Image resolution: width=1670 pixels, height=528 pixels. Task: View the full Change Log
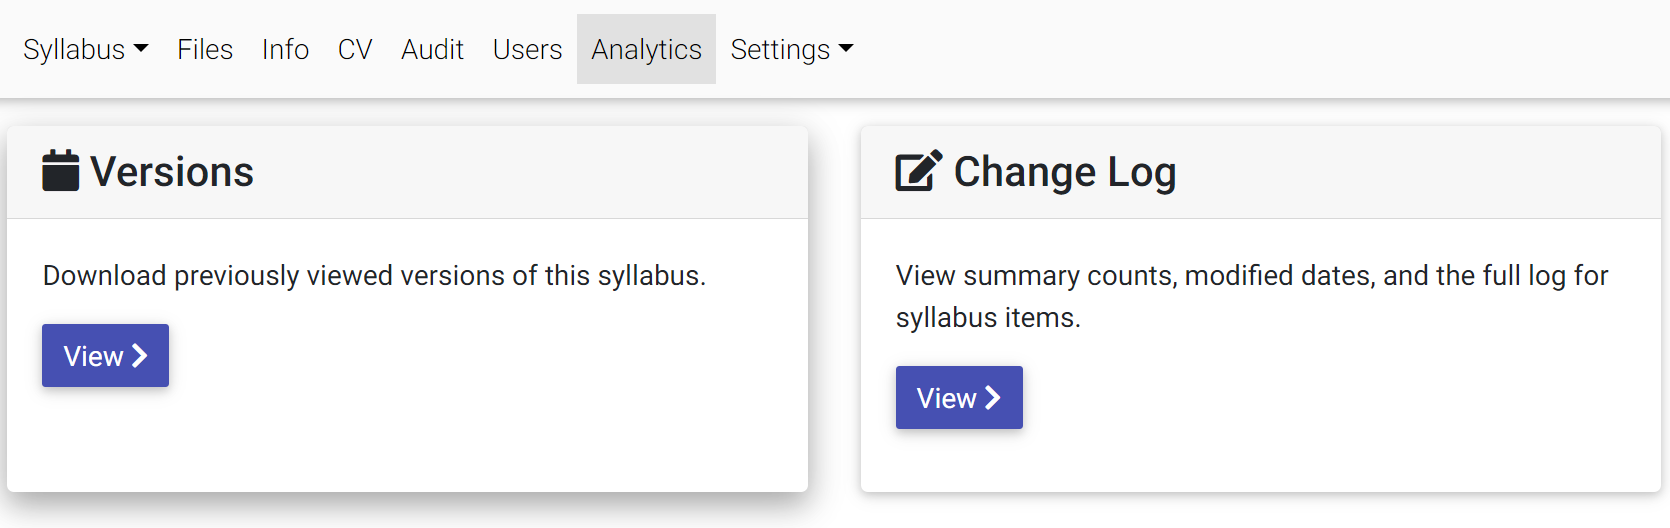[959, 397]
